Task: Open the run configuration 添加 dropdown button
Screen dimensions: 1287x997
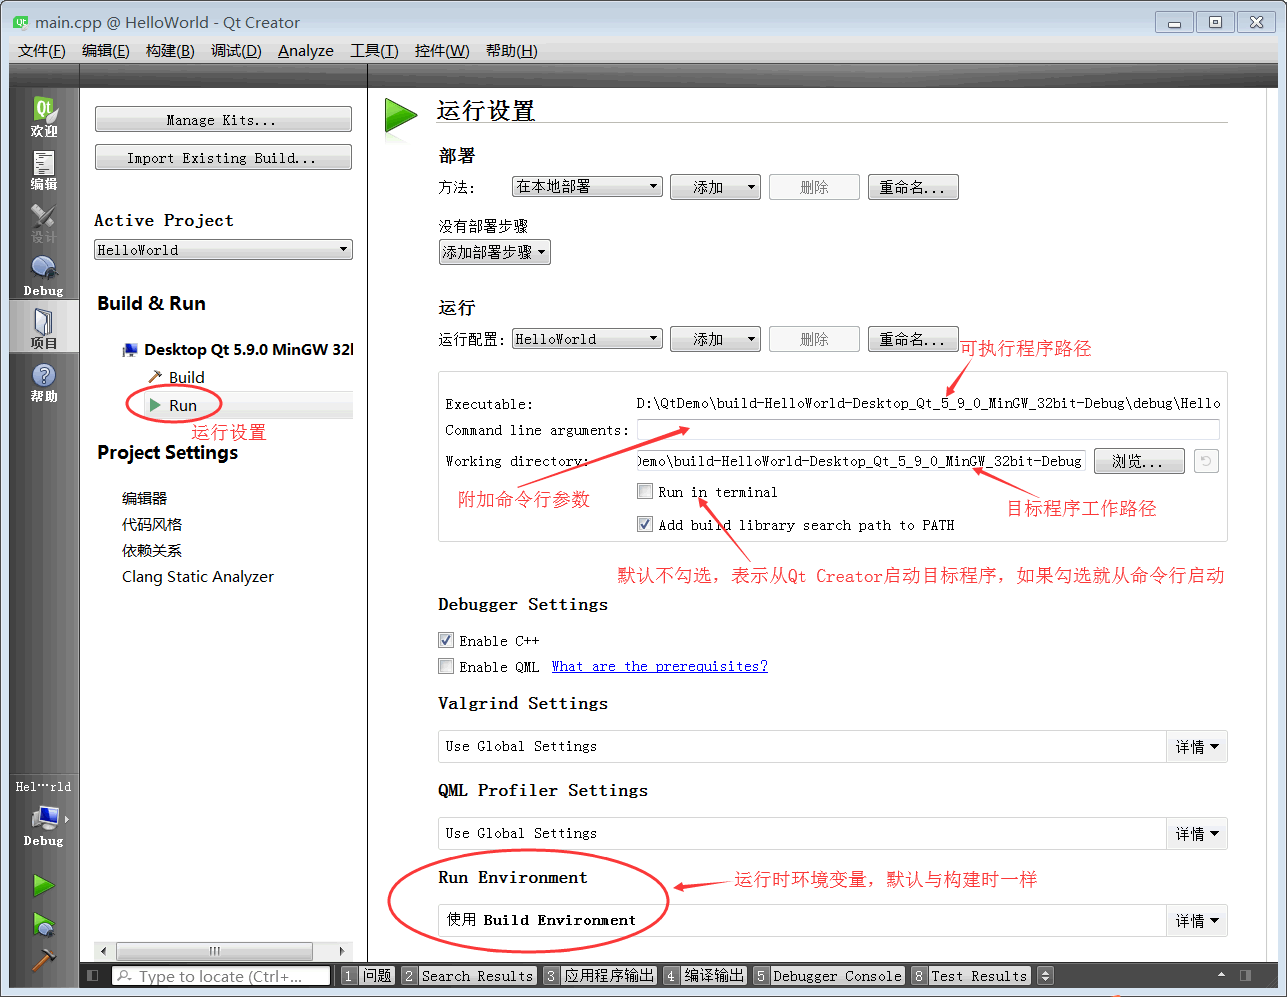Action: click(715, 339)
